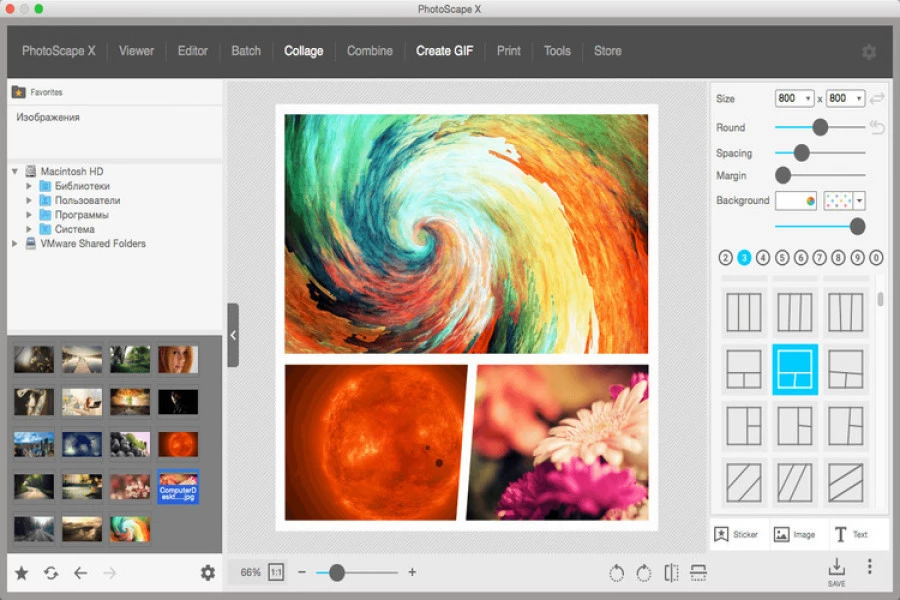Toggle the 1:1 actual size zoom button
Screen dimensions: 900x600
(x=275, y=573)
